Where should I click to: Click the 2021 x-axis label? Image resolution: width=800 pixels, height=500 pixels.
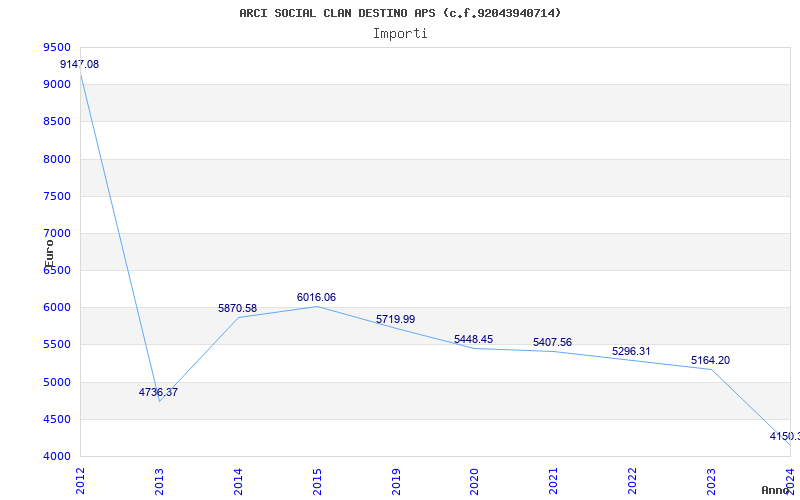point(554,481)
